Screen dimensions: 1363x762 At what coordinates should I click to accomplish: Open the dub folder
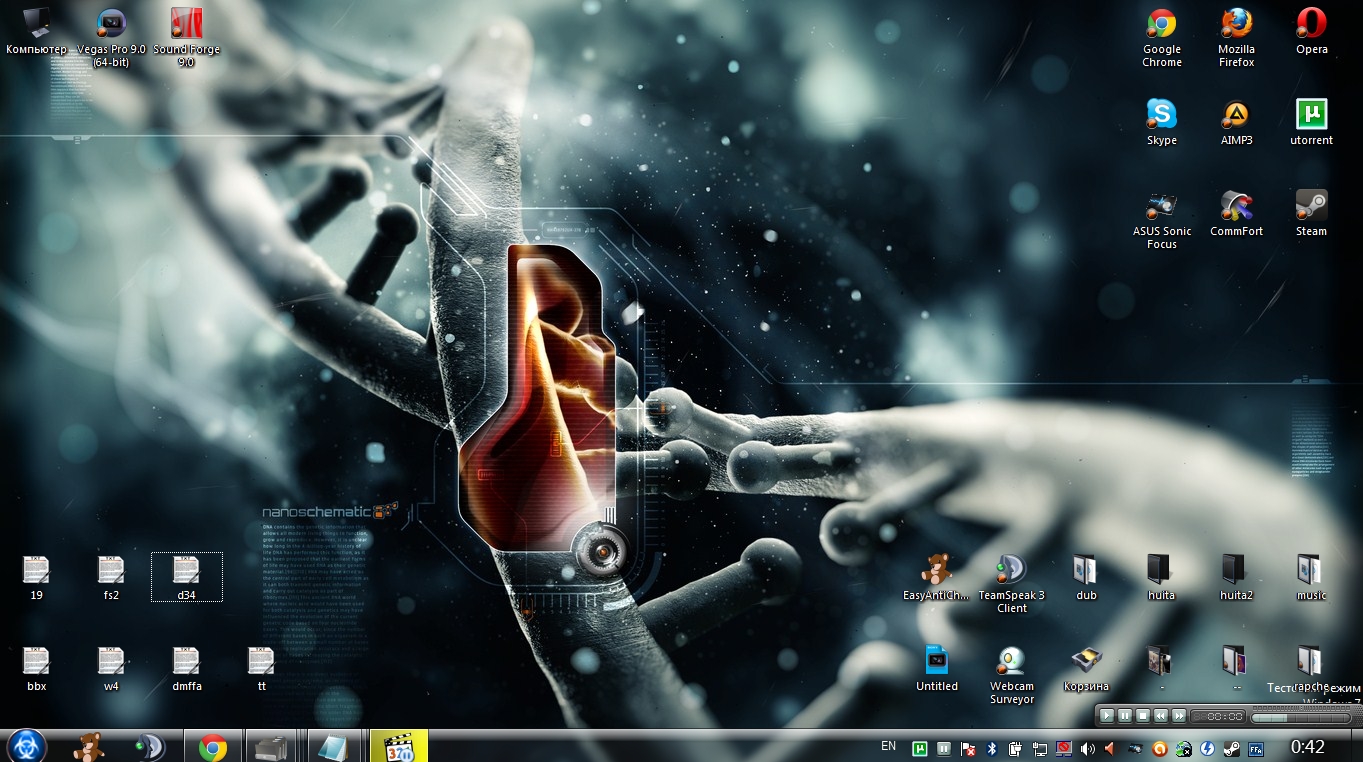(1086, 578)
